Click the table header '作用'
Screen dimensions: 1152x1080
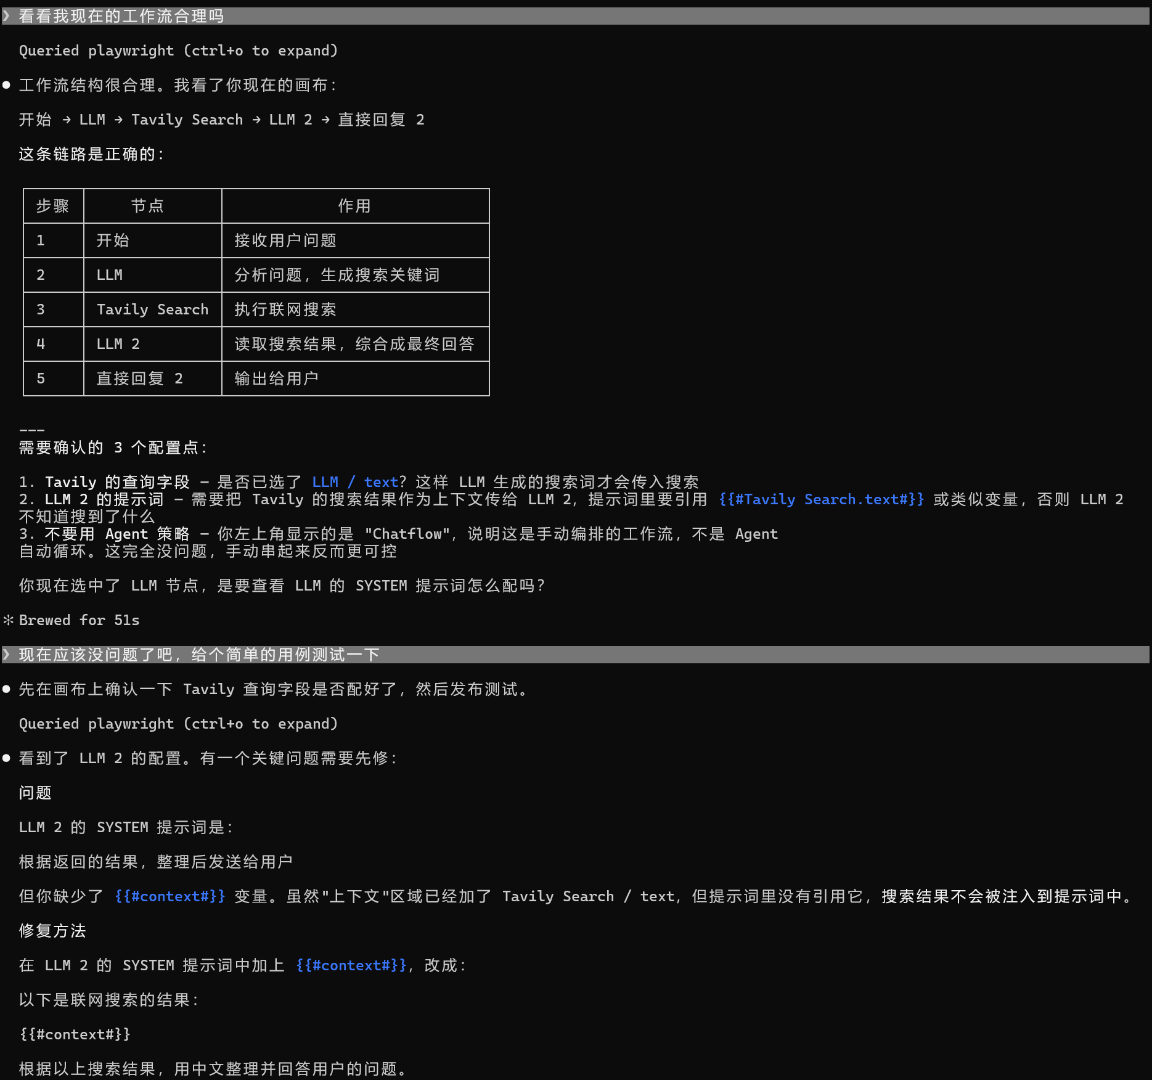coord(354,206)
